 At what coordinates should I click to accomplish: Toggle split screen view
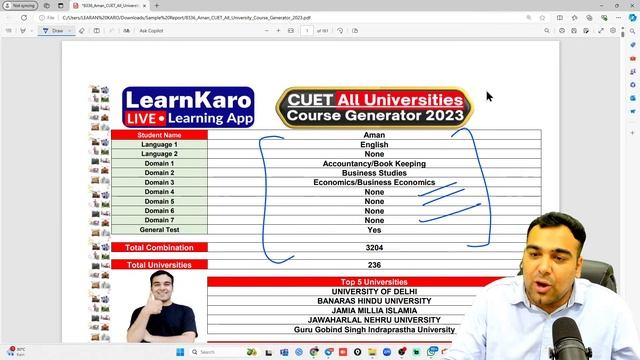560,18
